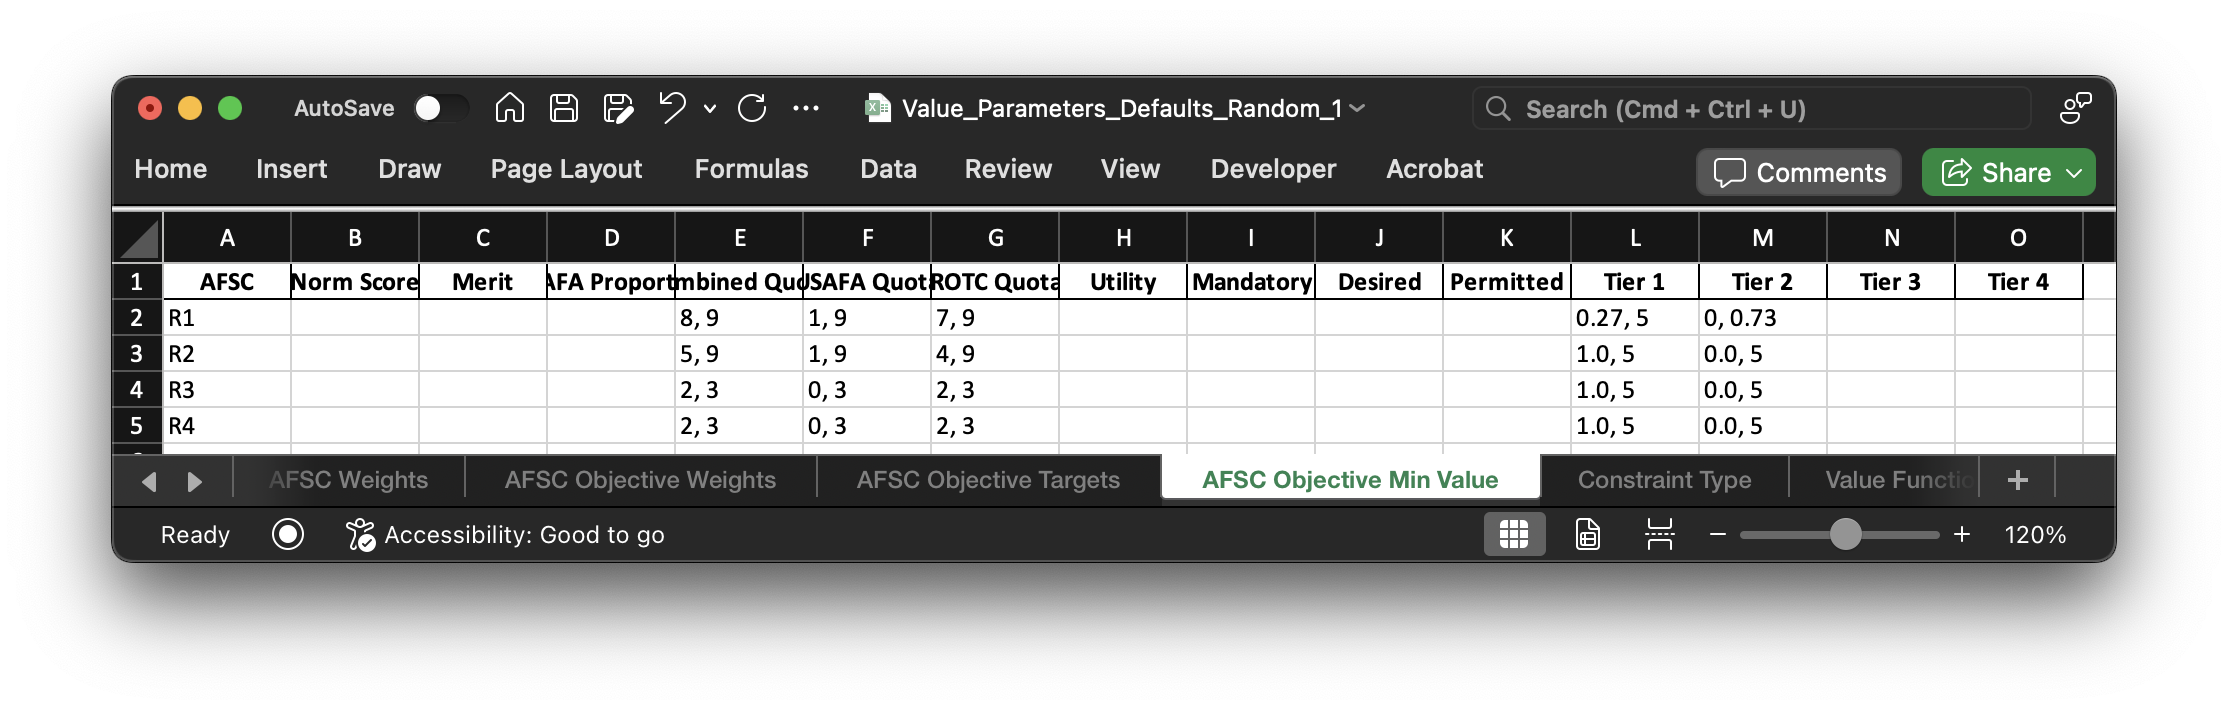Viewport: 2228px width, 710px height.
Task: Open the Formulas ribbon tab
Action: point(751,169)
